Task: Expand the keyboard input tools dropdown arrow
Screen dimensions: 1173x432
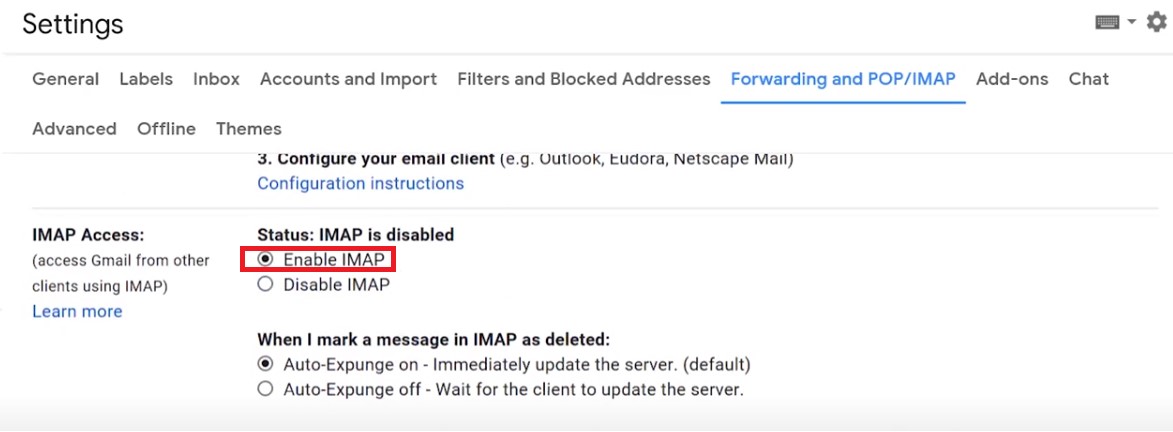Action: [1131, 22]
